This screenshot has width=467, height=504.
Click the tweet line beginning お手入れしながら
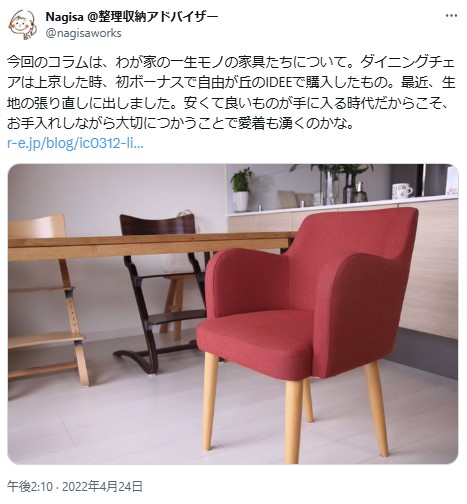pyautogui.click(x=180, y=124)
